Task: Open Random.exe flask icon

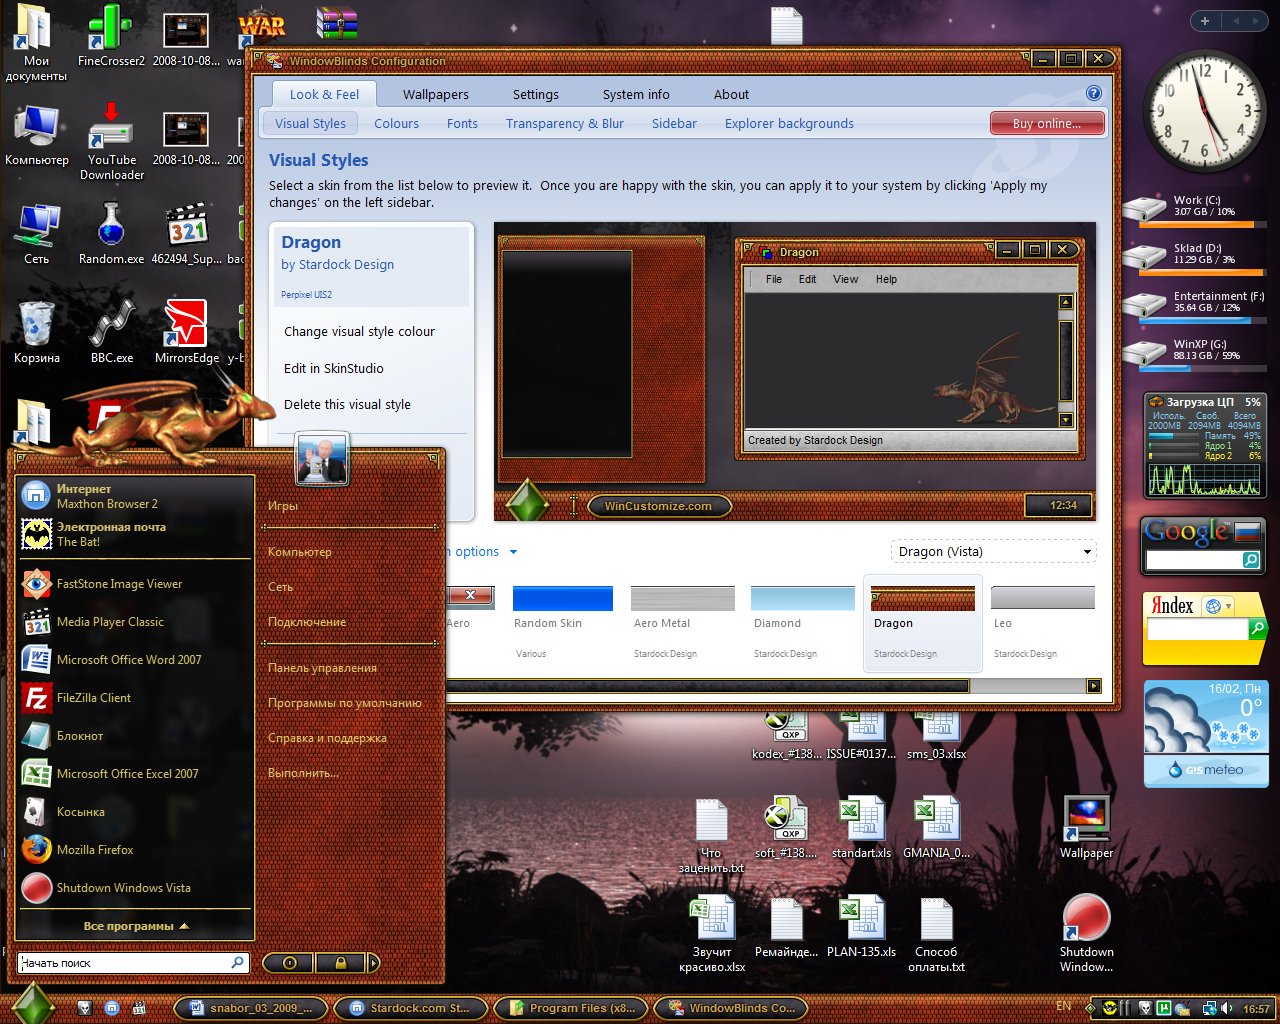Action: click(x=111, y=233)
